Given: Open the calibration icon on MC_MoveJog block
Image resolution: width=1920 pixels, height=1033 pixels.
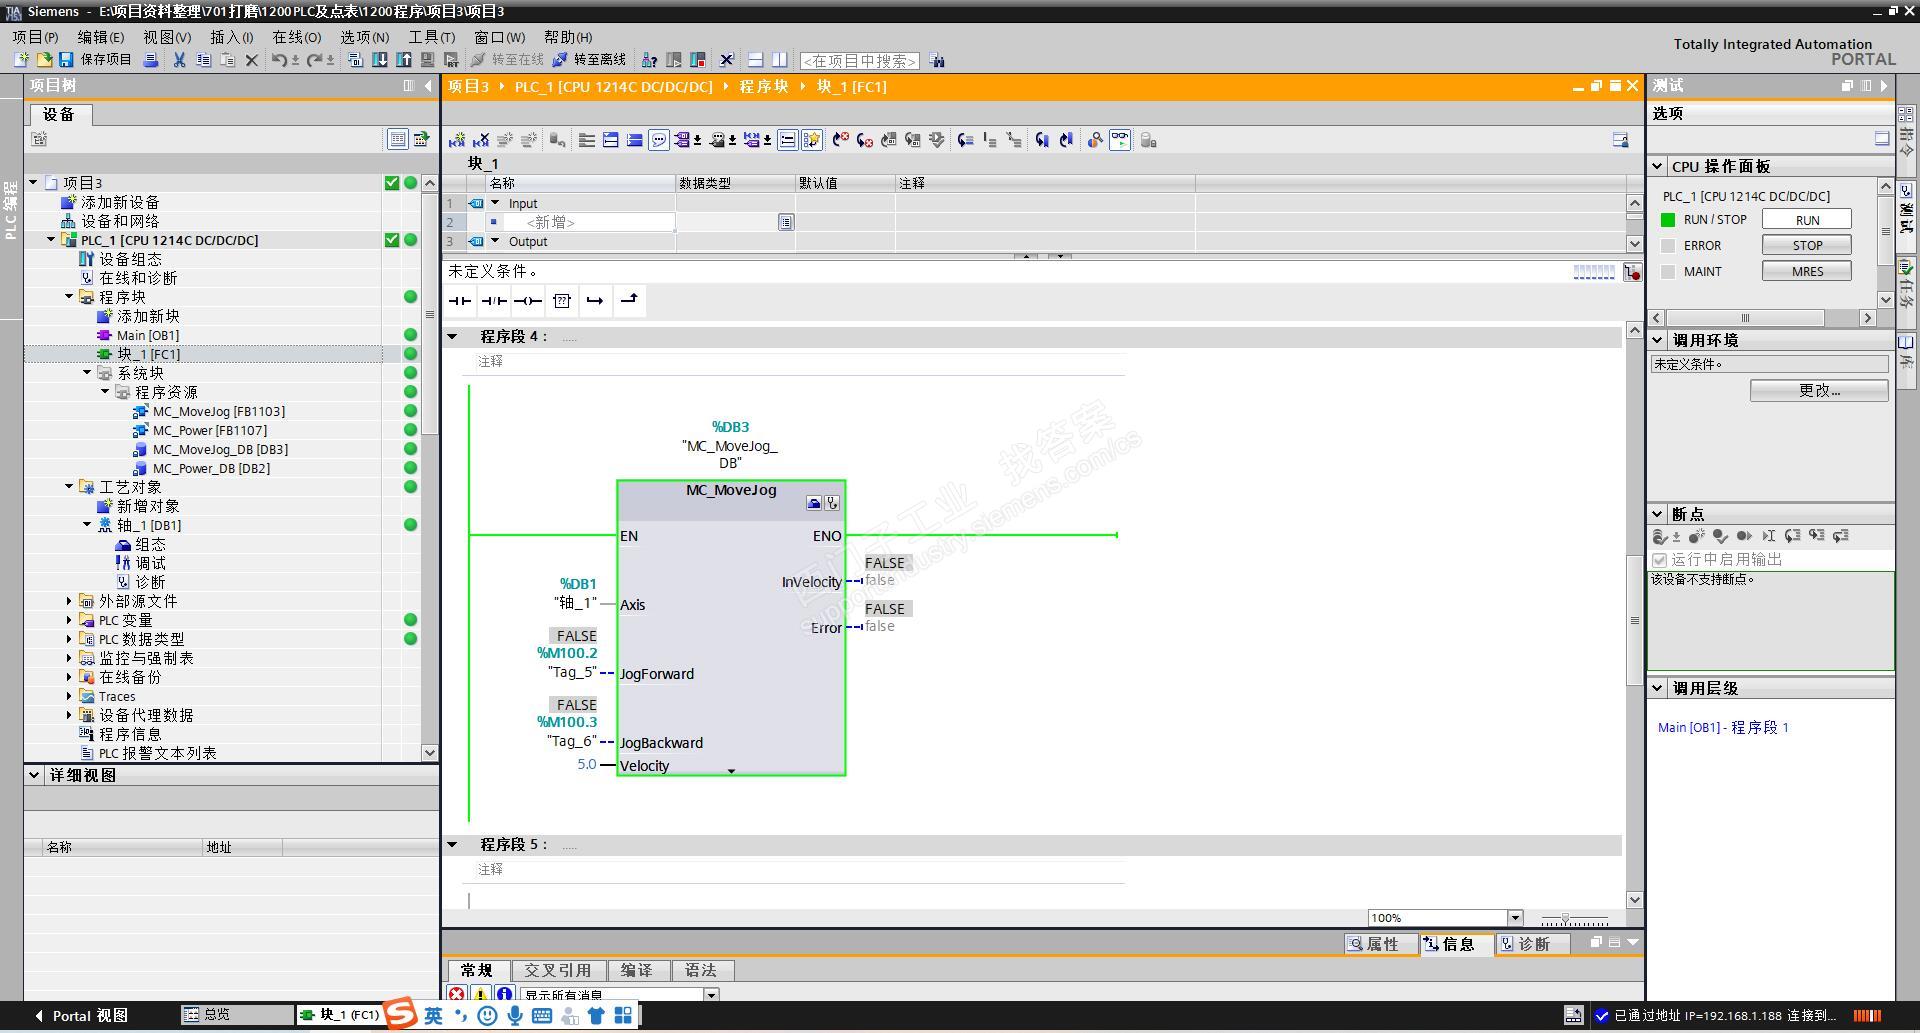Looking at the screenshot, I should (832, 503).
